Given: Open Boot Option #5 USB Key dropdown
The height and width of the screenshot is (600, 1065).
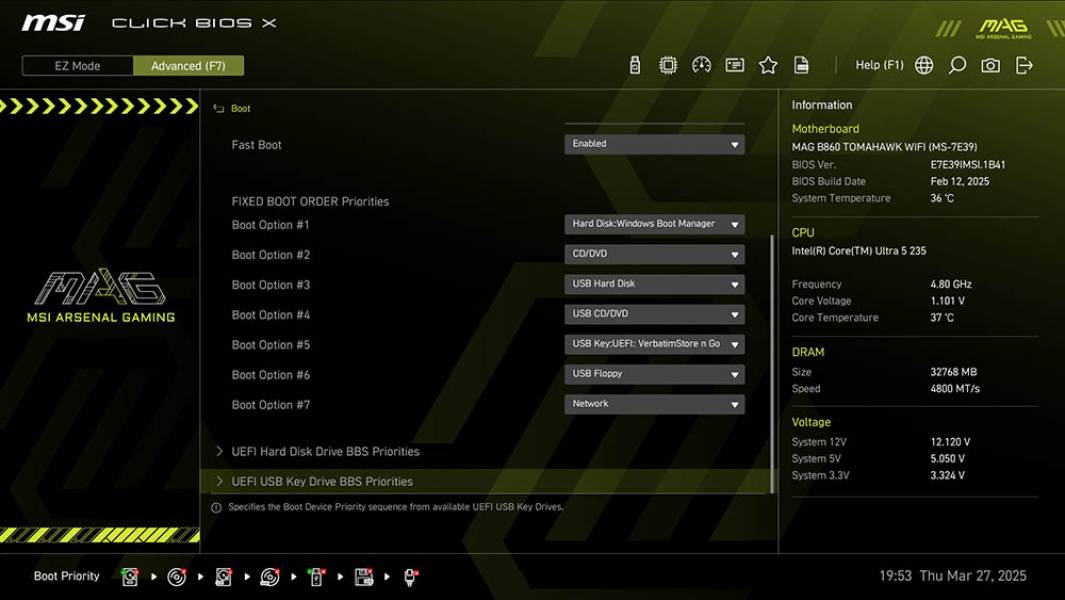Looking at the screenshot, I should tap(654, 344).
